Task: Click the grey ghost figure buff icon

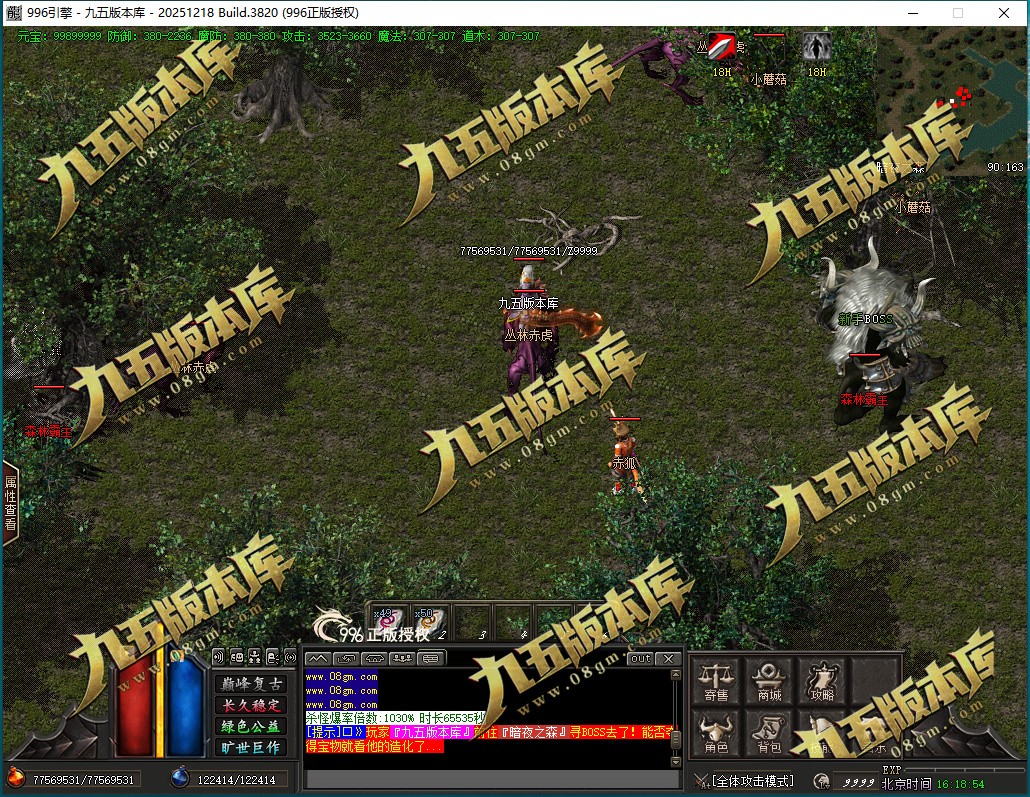Action: click(817, 47)
